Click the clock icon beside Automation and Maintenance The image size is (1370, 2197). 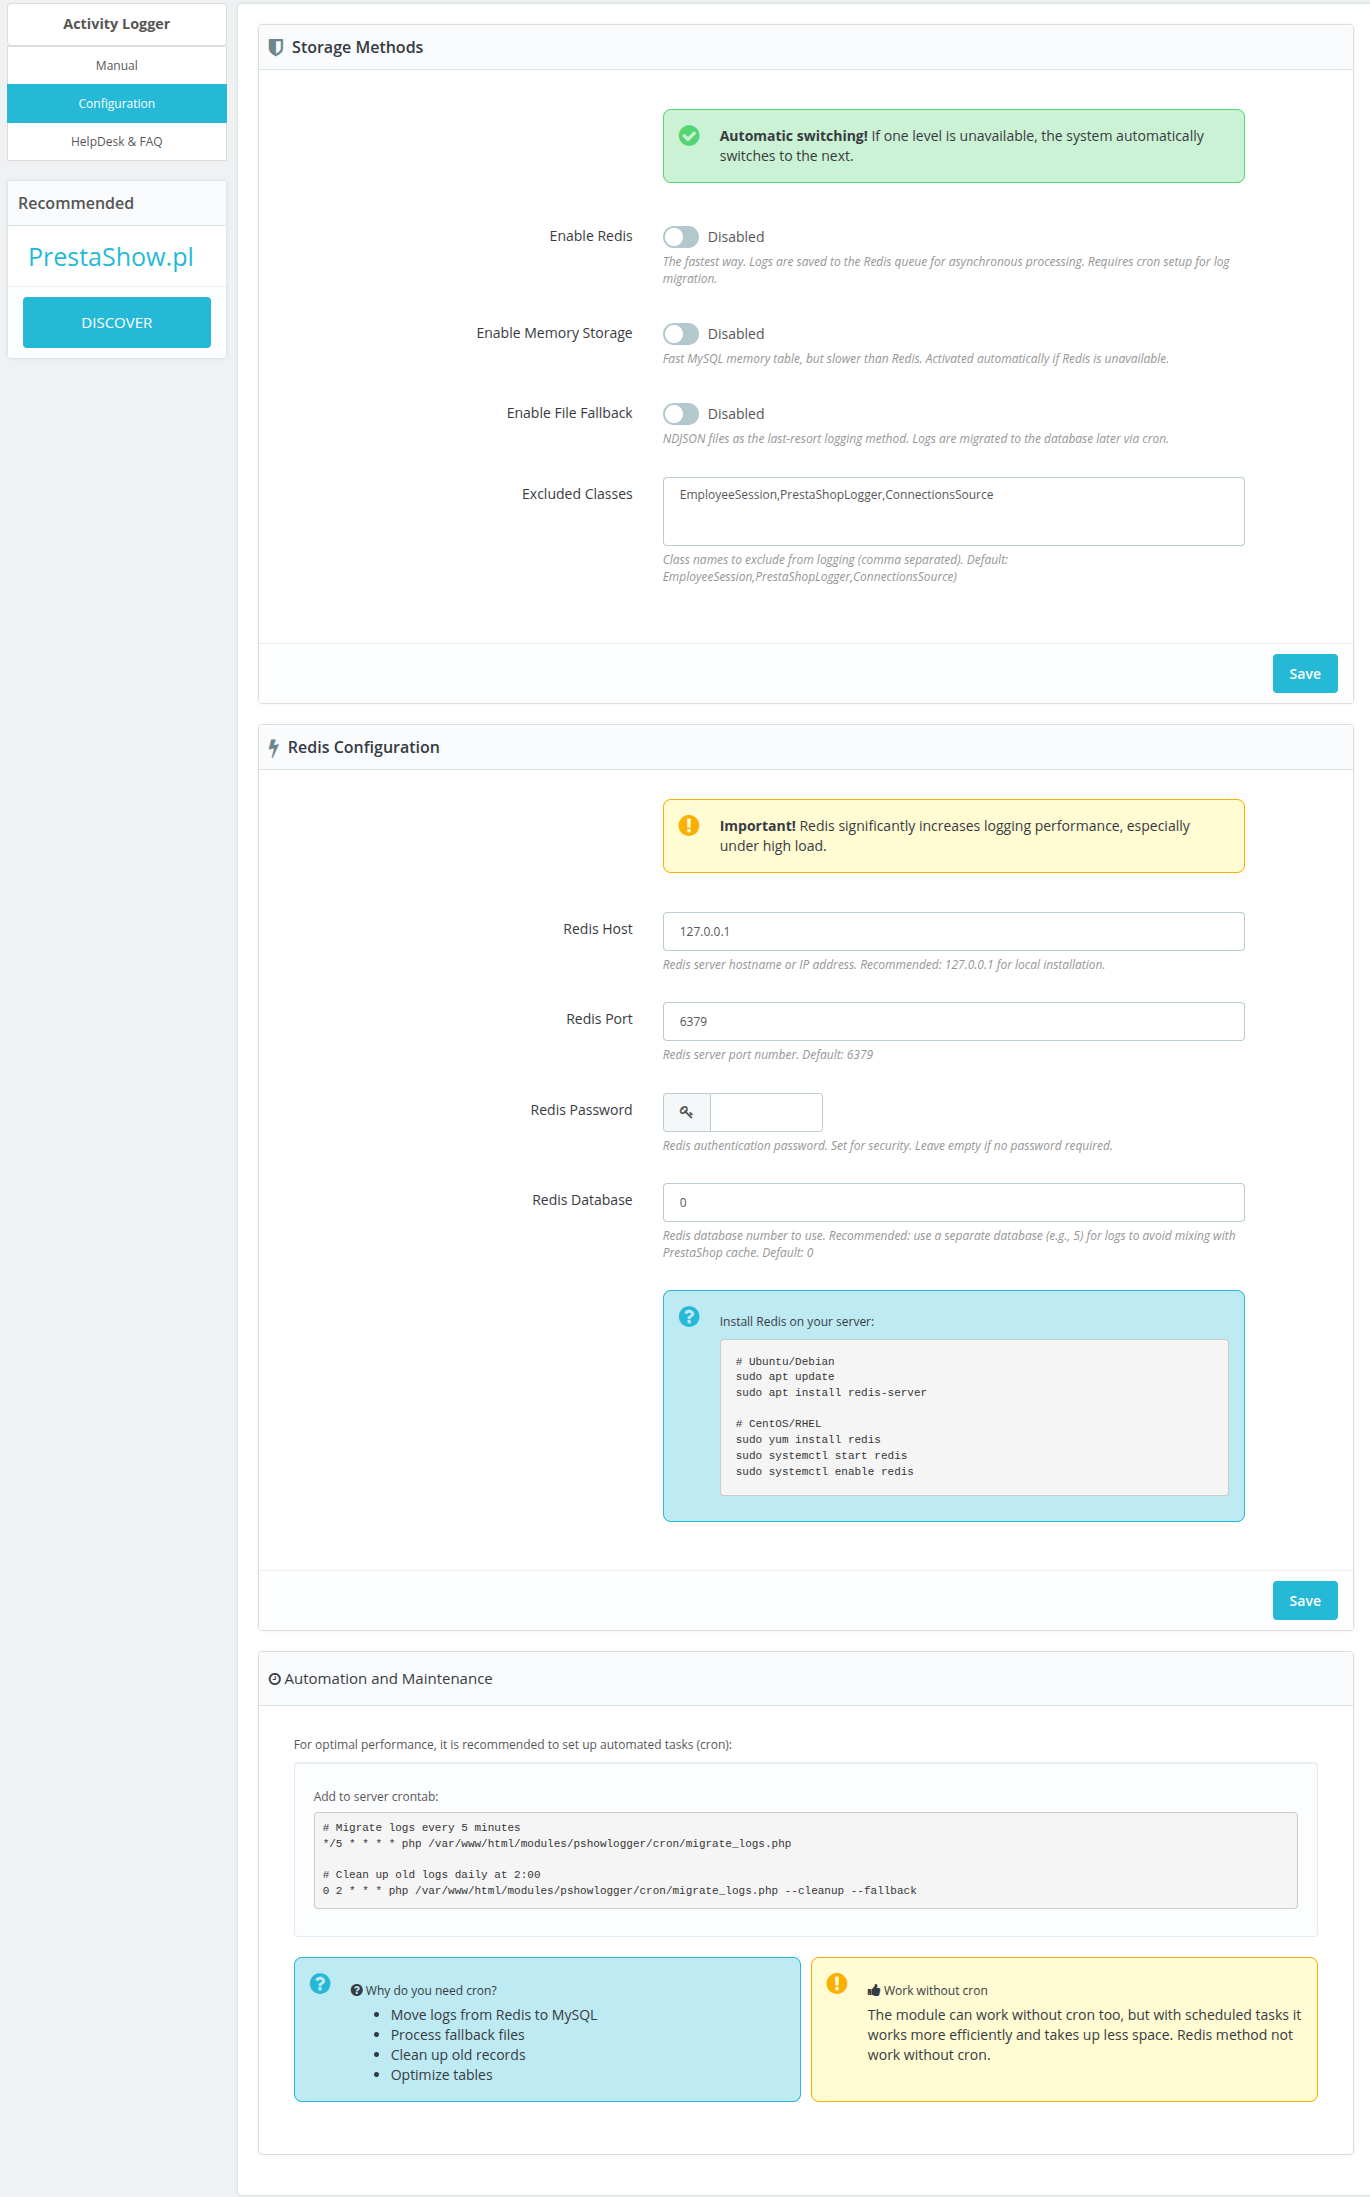pyautogui.click(x=275, y=1679)
